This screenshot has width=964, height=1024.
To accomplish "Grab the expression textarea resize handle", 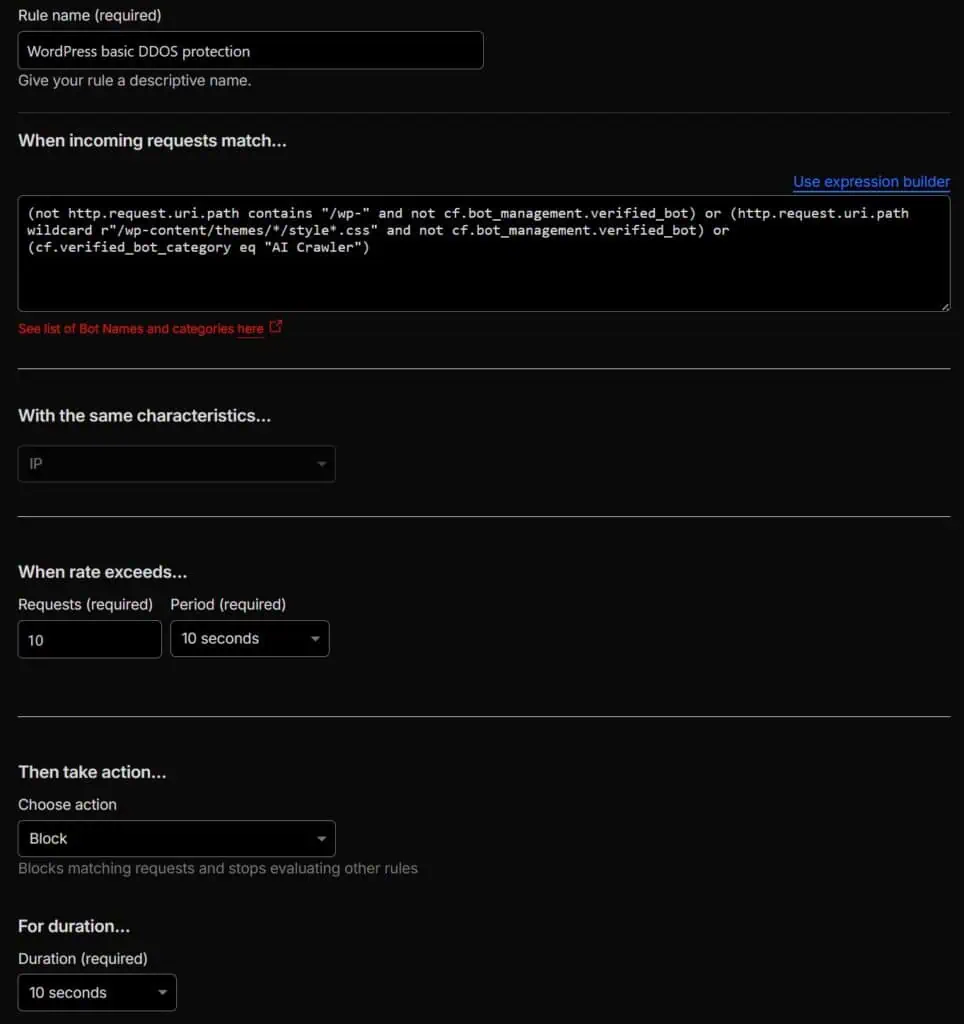I will [944, 305].
